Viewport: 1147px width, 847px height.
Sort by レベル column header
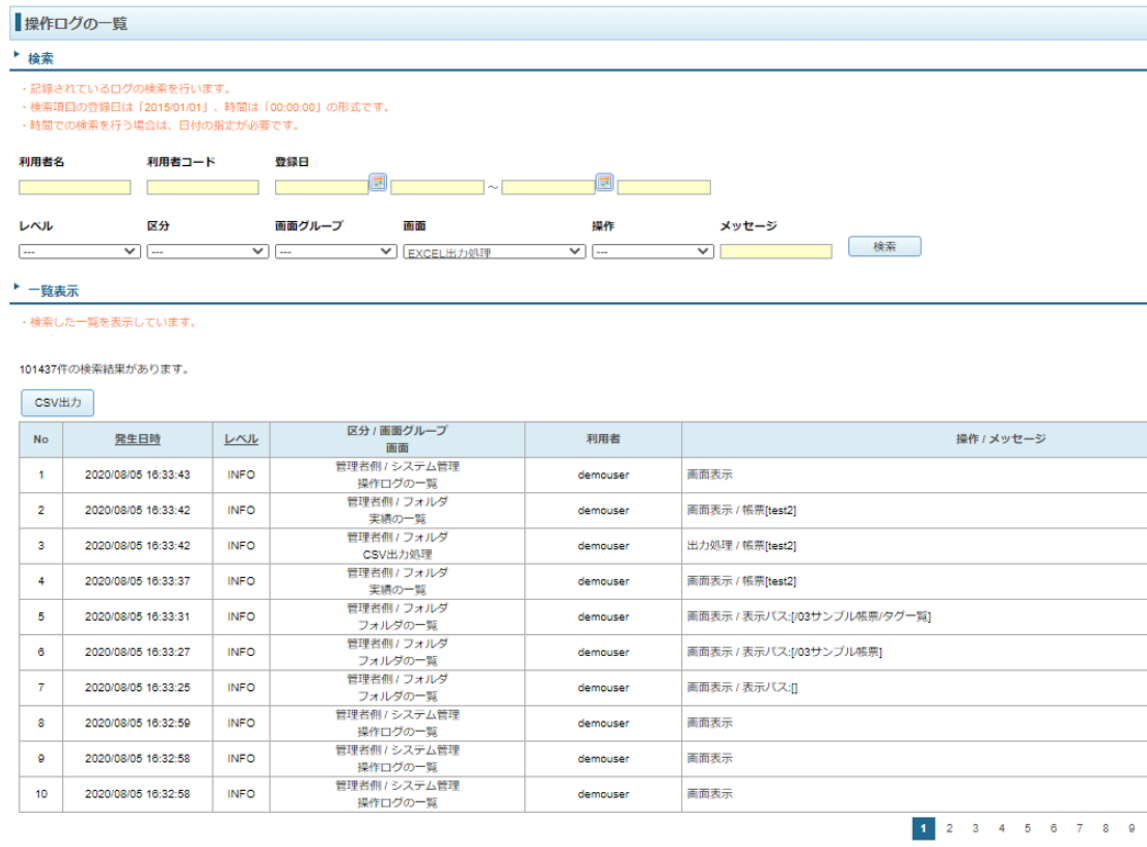[x=241, y=439]
